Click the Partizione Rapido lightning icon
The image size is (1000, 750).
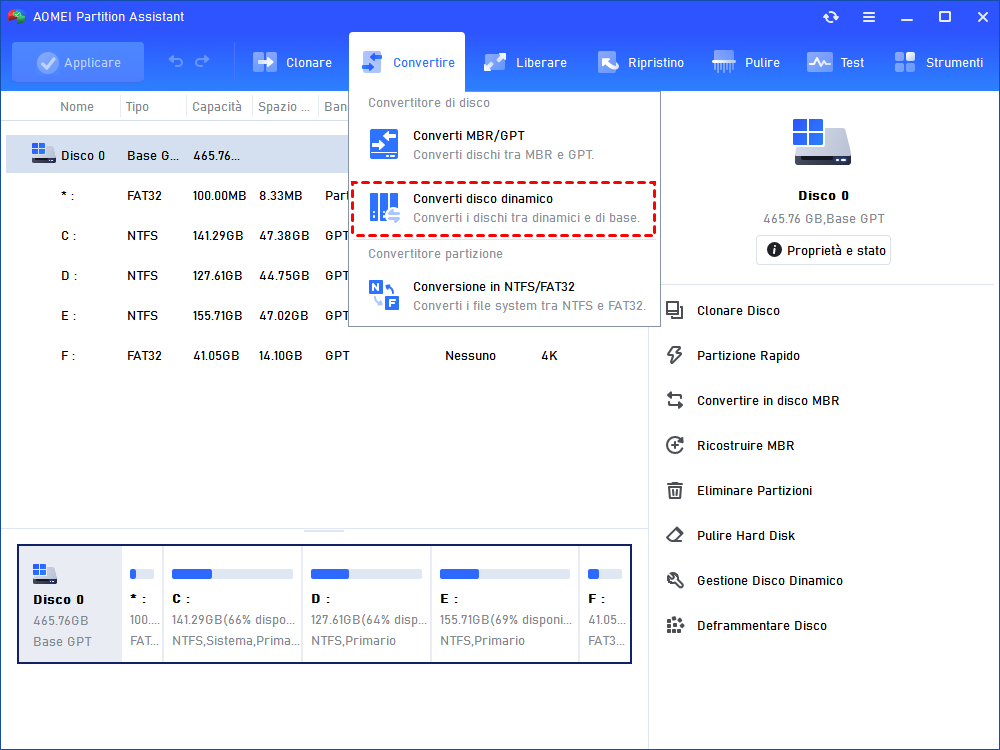coord(675,355)
